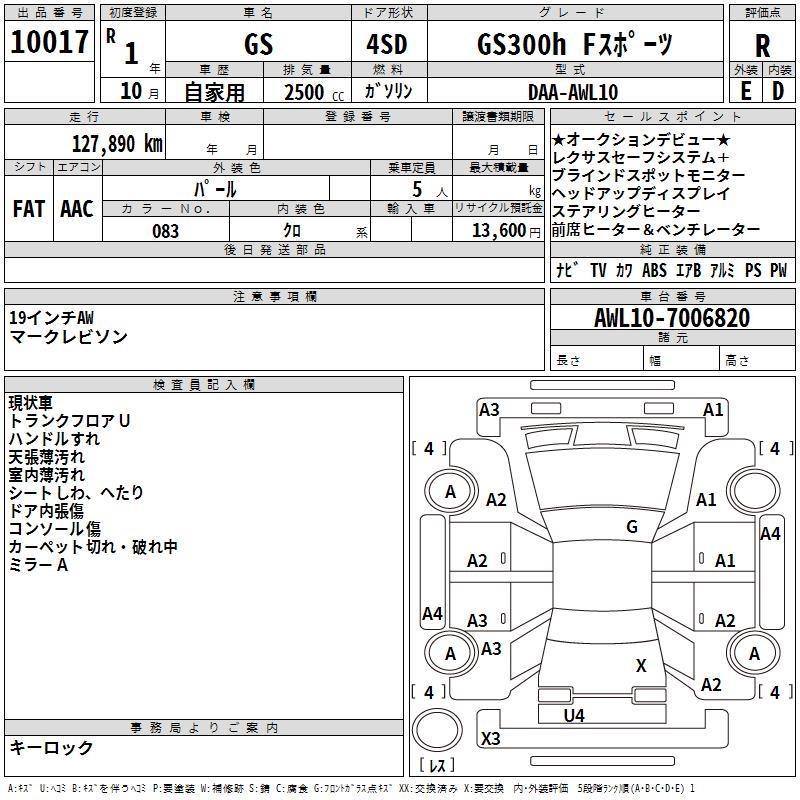Click the registration month 10月
This screenshot has width=800, height=800.
139,91
